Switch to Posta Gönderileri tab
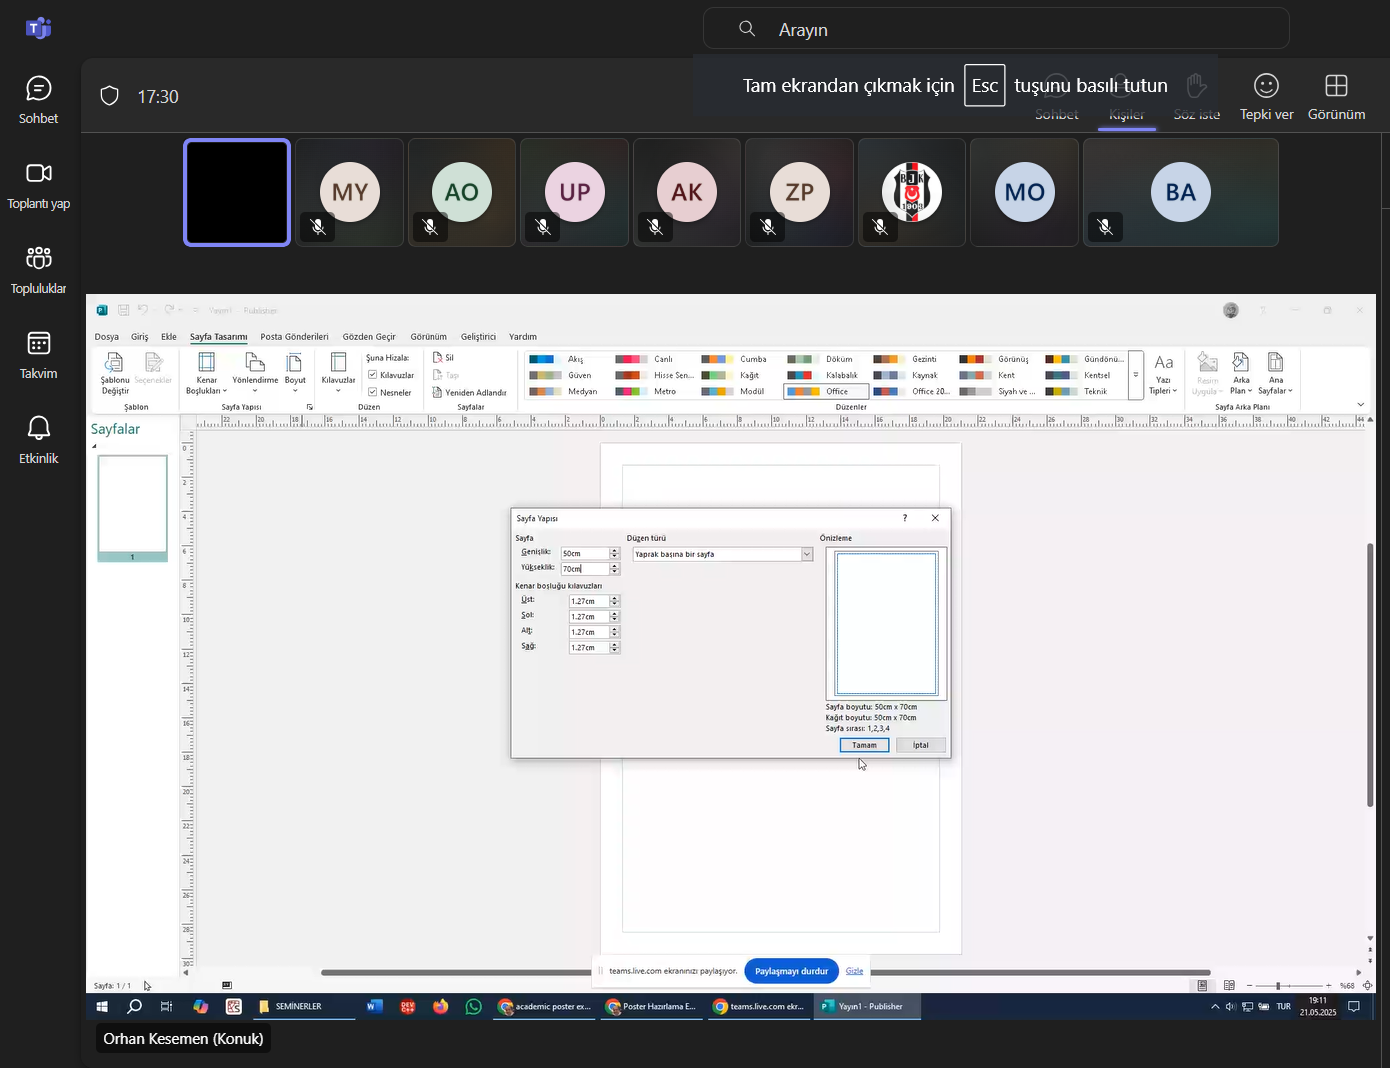 click(x=294, y=337)
